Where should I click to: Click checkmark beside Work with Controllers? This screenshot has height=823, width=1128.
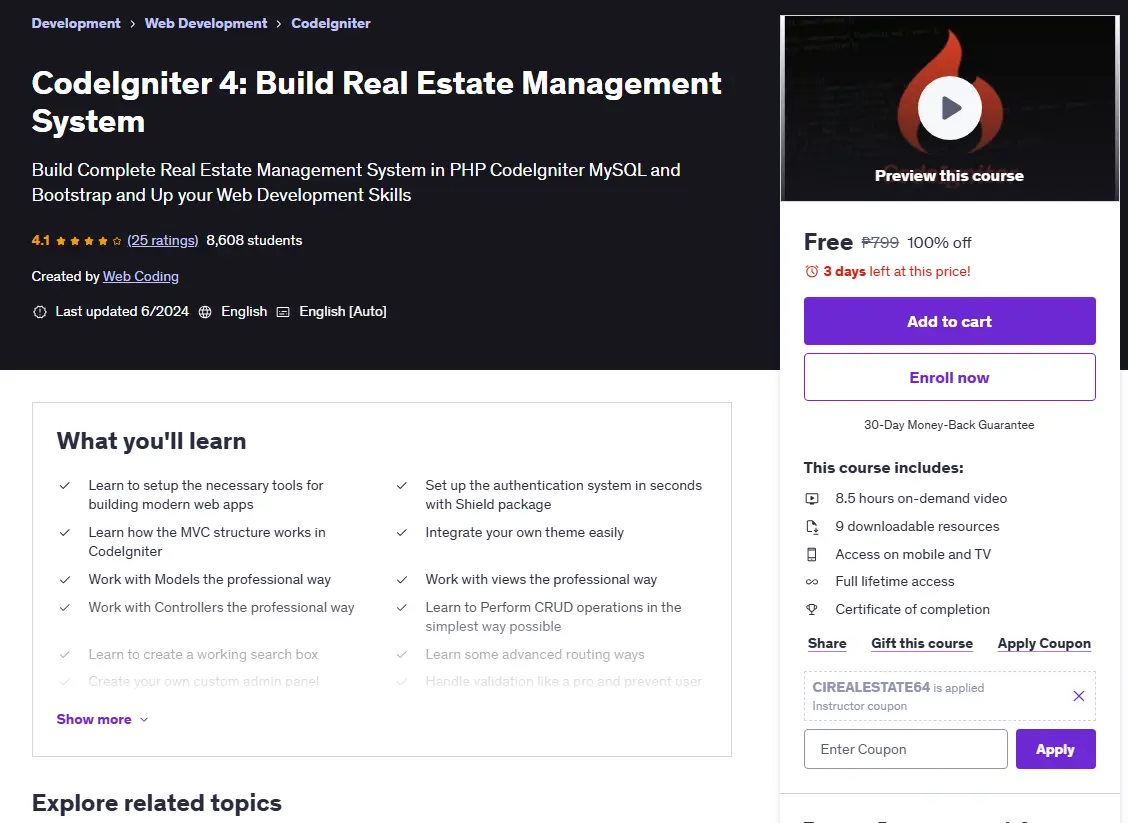(x=65, y=607)
